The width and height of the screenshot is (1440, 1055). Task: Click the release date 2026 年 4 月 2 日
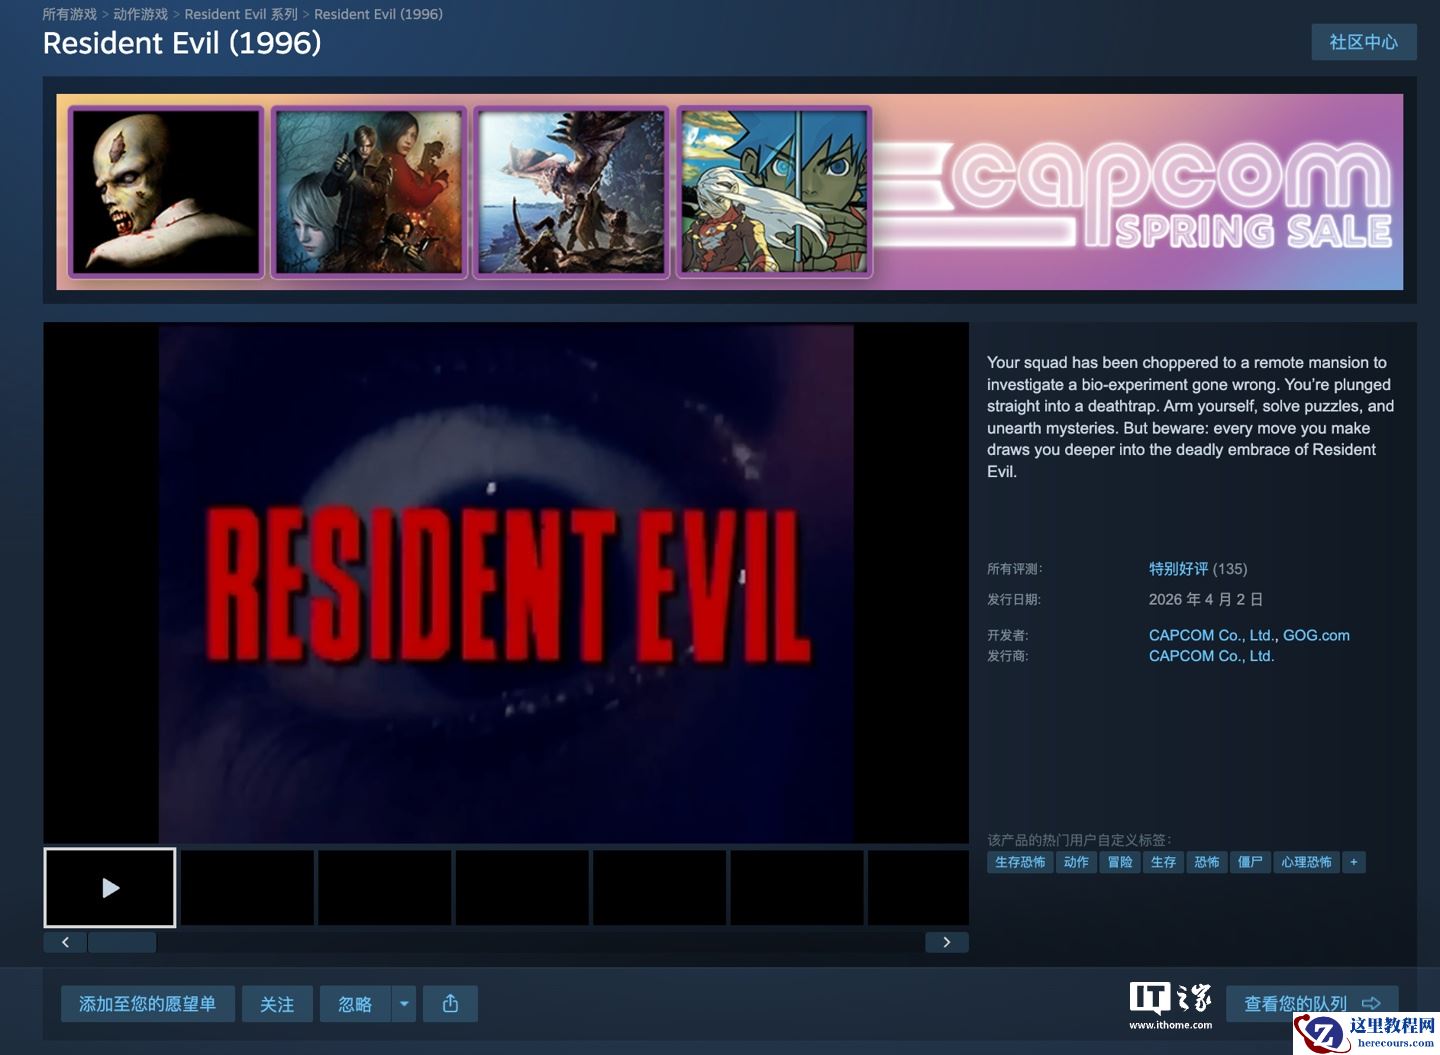(1206, 600)
